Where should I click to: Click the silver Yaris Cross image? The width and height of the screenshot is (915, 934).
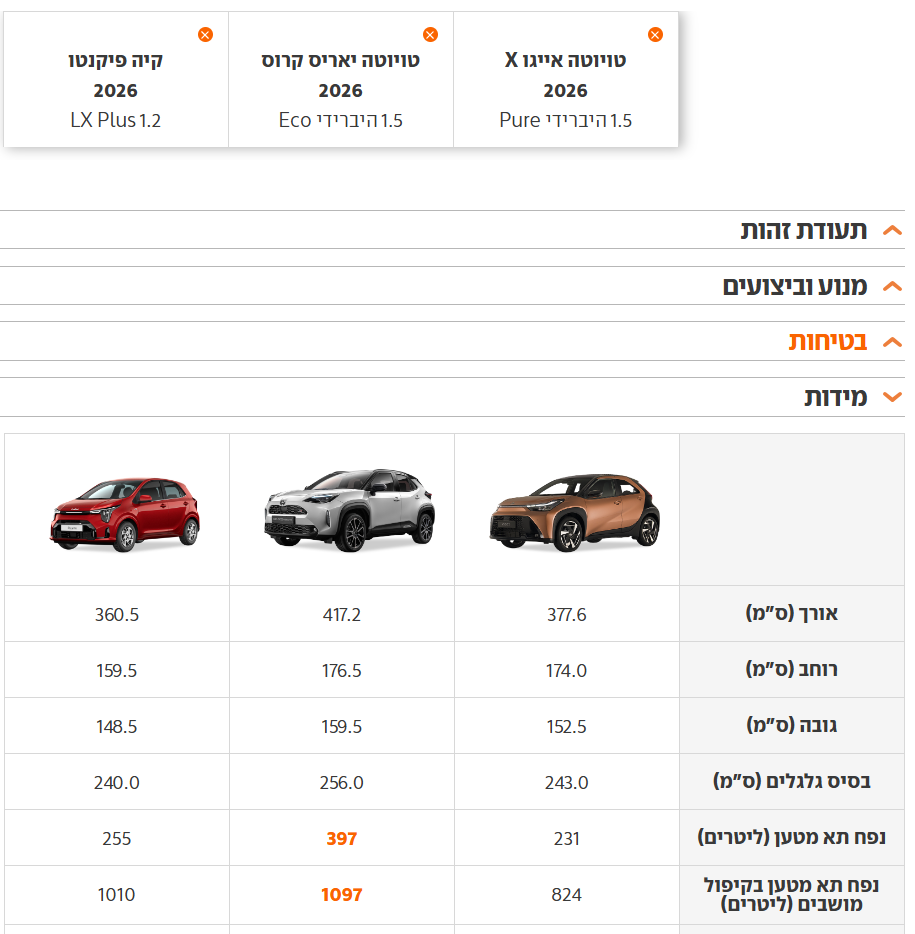[349, 510]
